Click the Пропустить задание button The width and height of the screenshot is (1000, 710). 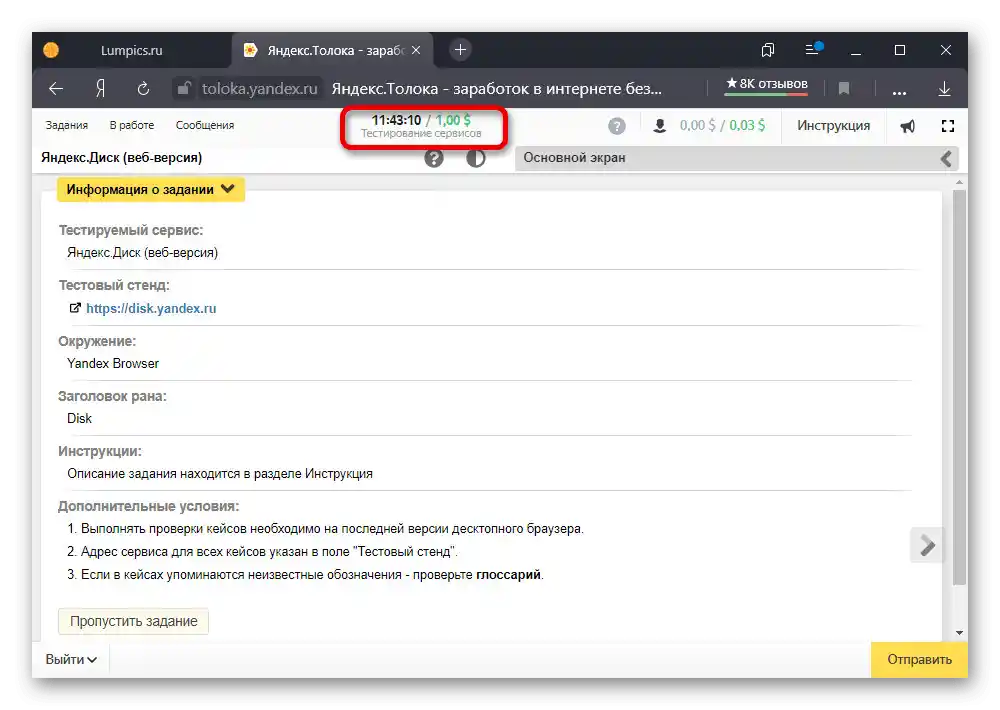[x=133, y=621]
